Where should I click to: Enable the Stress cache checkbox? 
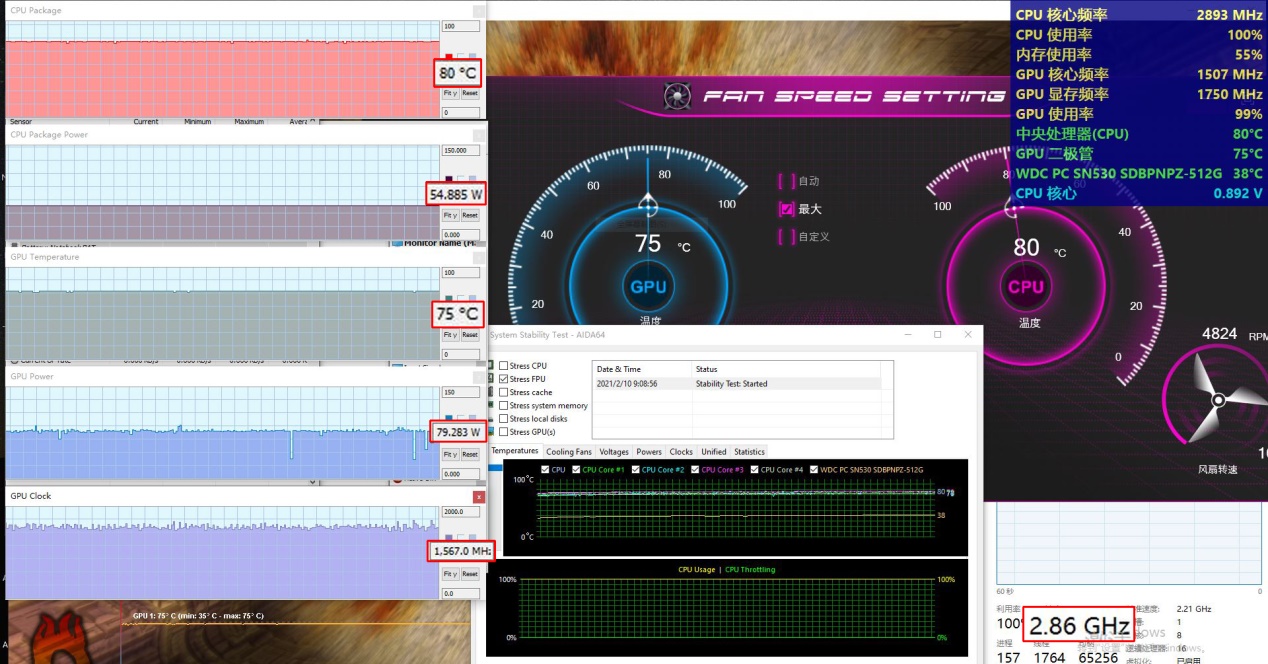[503, 392]
